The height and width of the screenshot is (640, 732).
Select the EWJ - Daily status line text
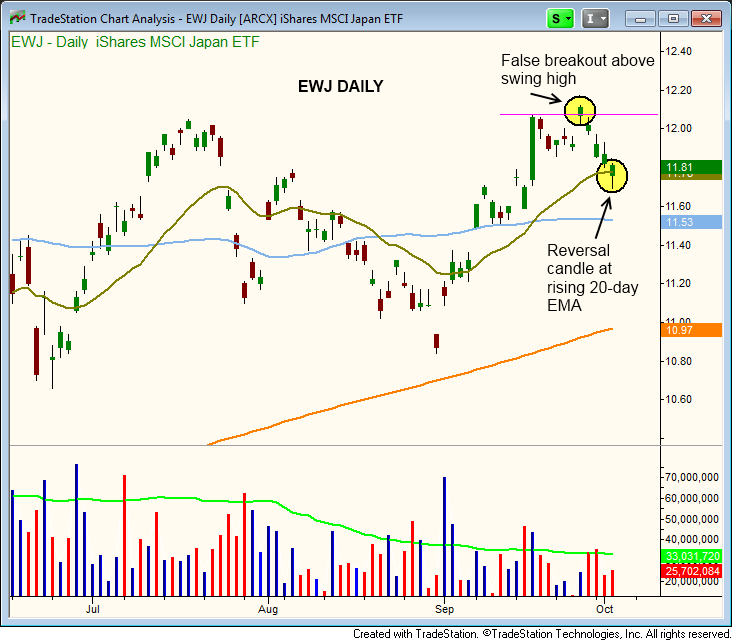coord(135,42)
